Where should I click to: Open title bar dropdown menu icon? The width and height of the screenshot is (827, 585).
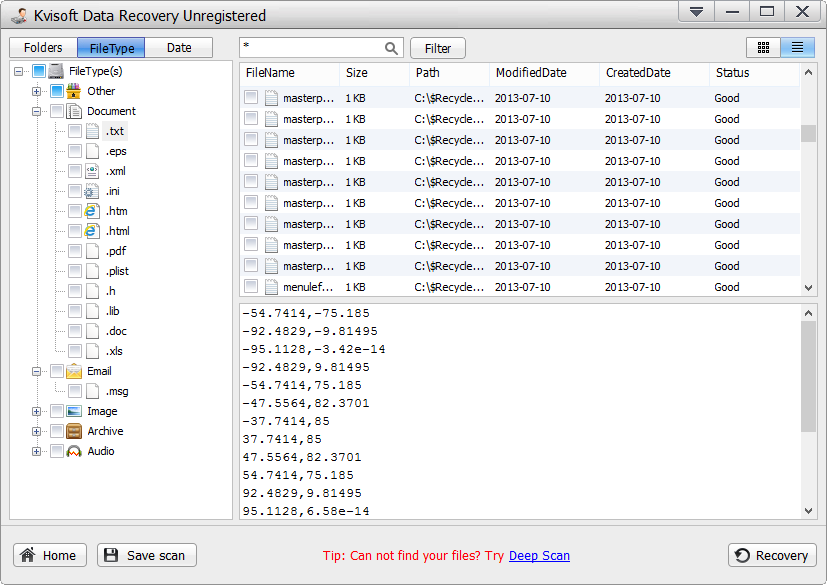point(696,12)
